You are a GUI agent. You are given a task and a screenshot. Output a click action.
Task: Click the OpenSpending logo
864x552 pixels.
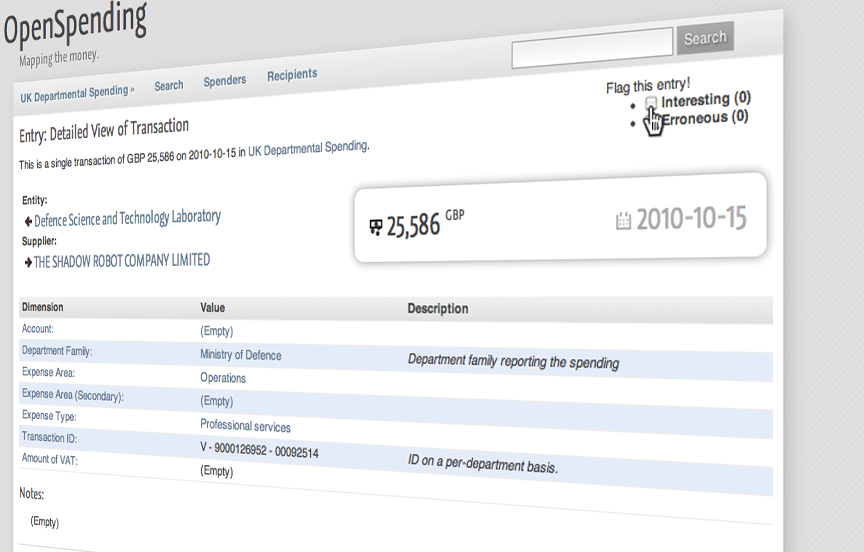[x=75, y=24]
